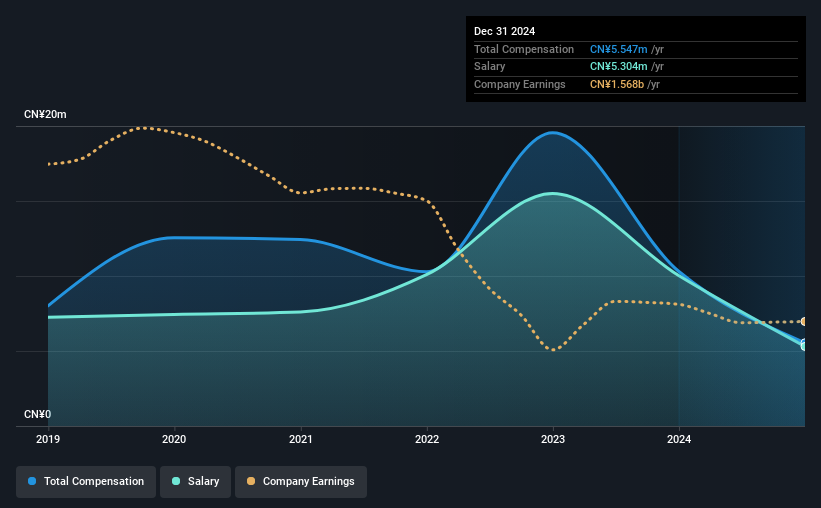821x508 pixels.
Task: Toggle the Company Earnings legend button
Action: pos(301,482)
